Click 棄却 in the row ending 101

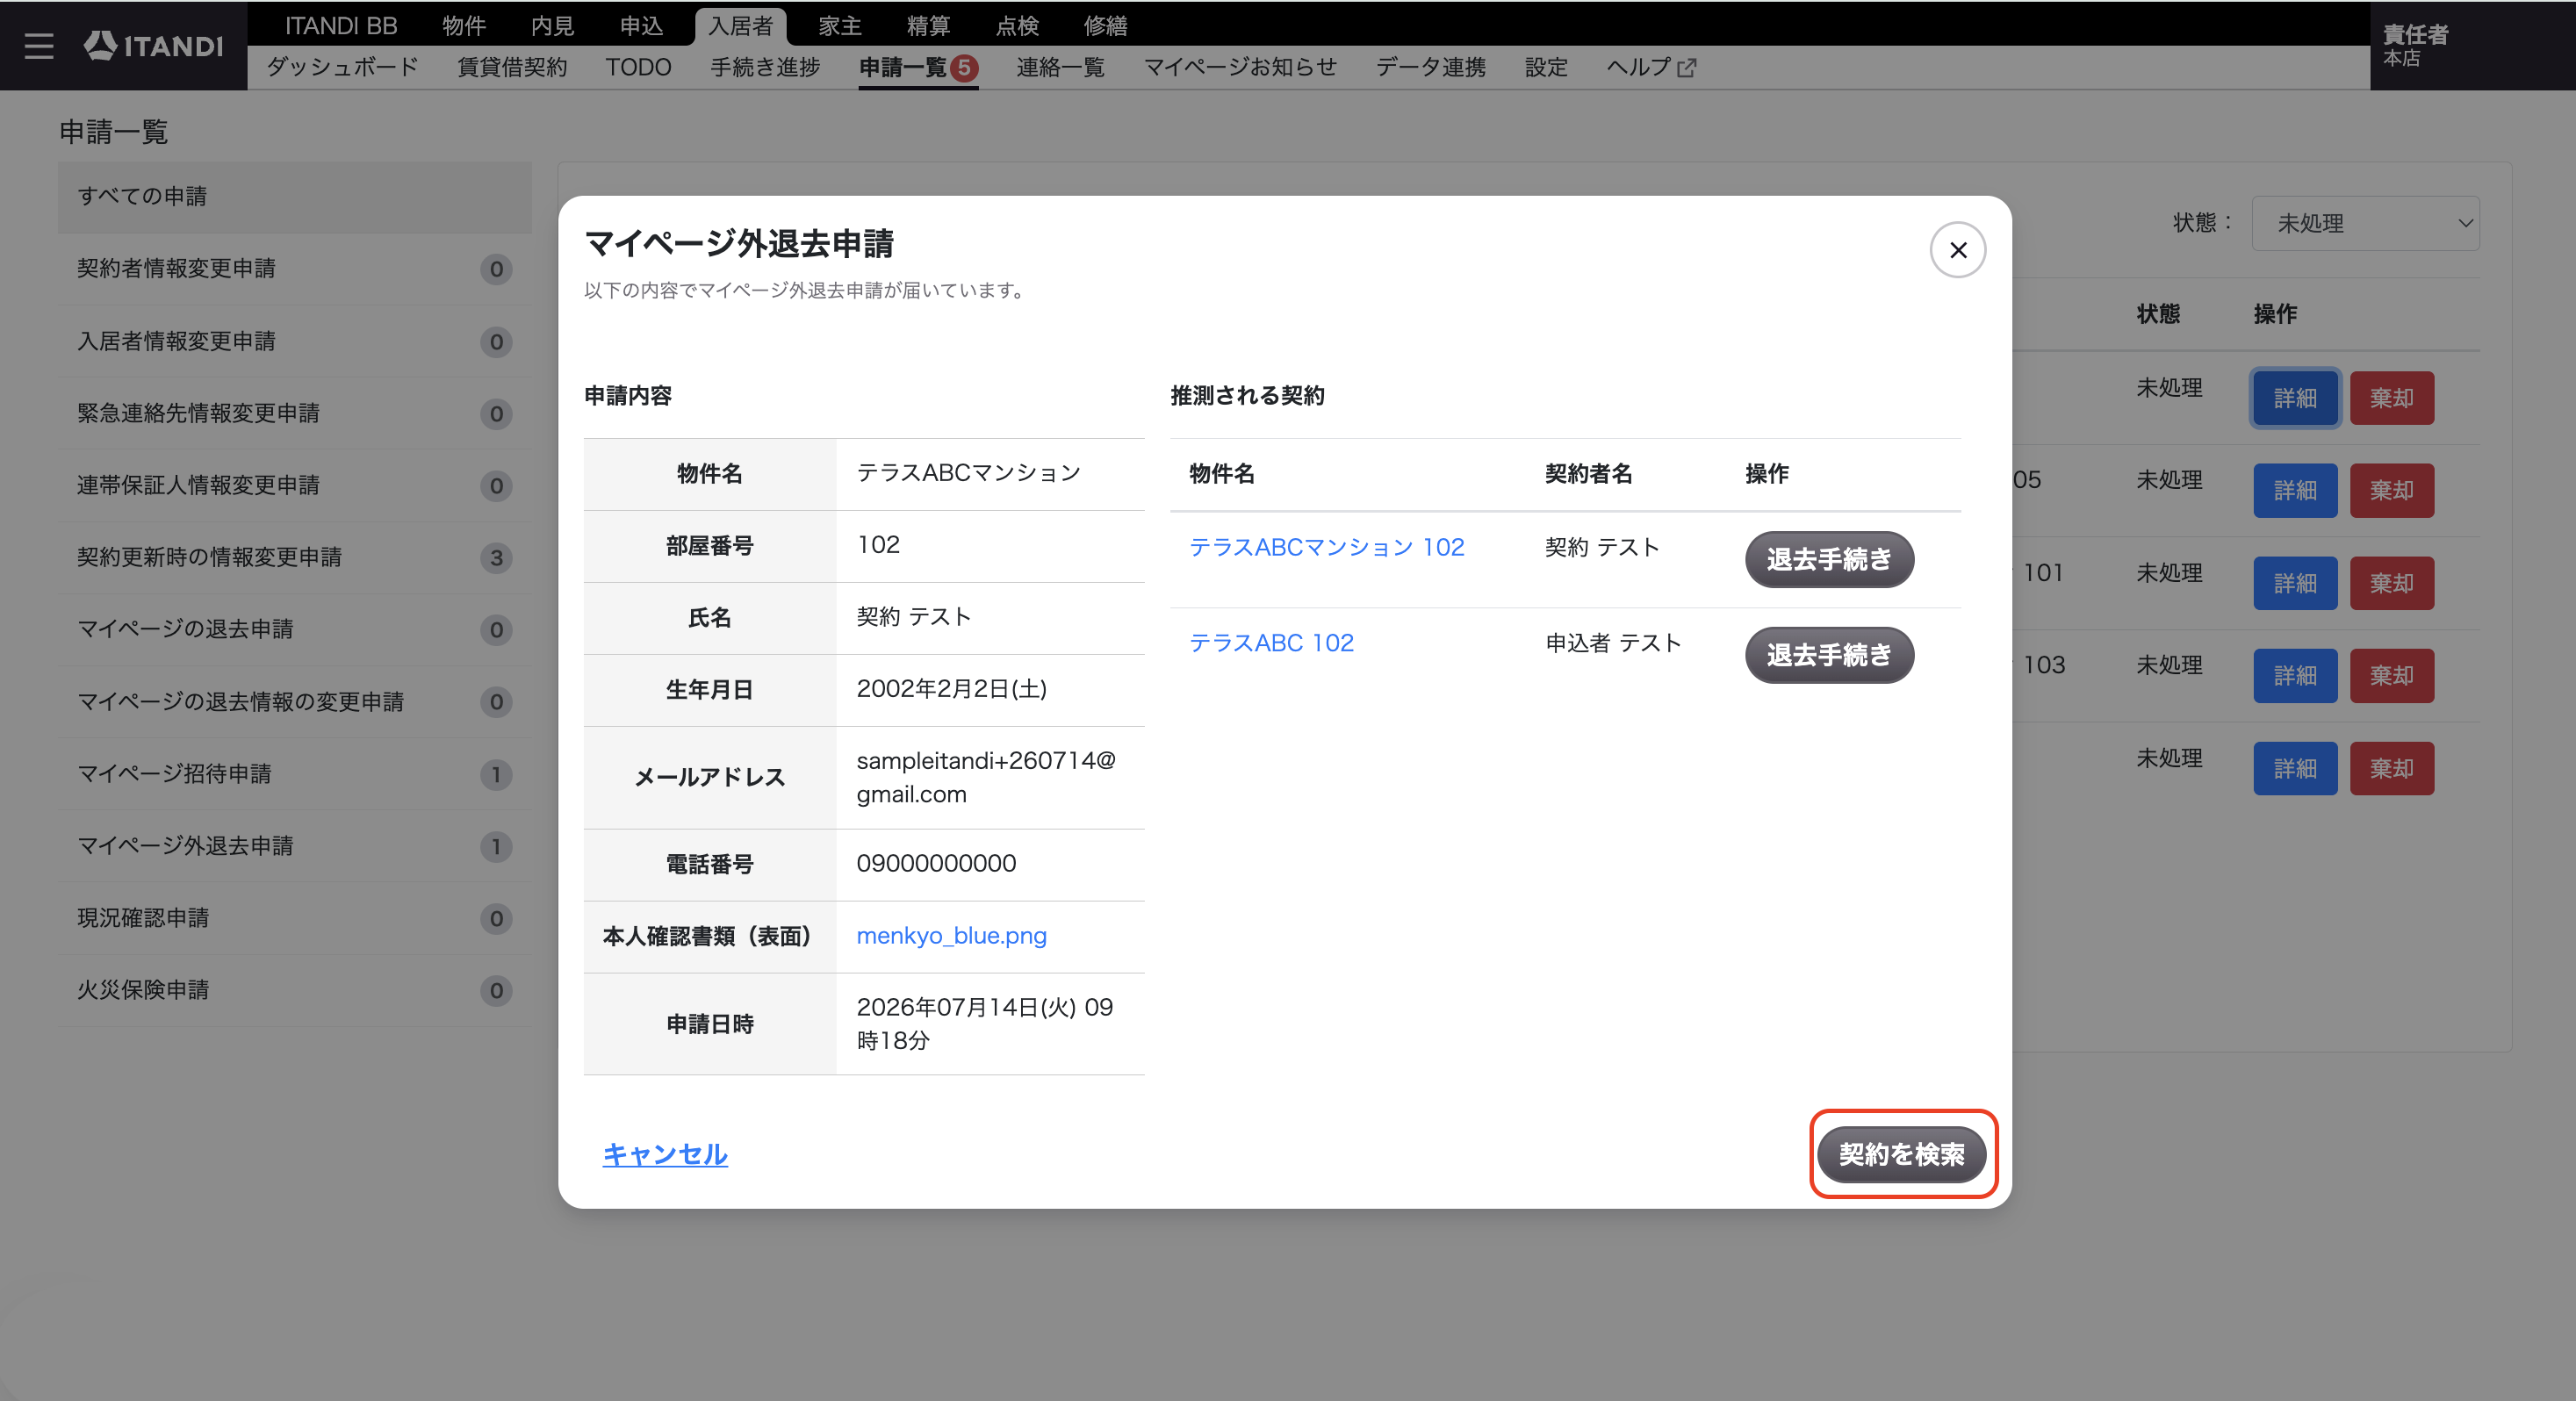[x=2391, y=583]
